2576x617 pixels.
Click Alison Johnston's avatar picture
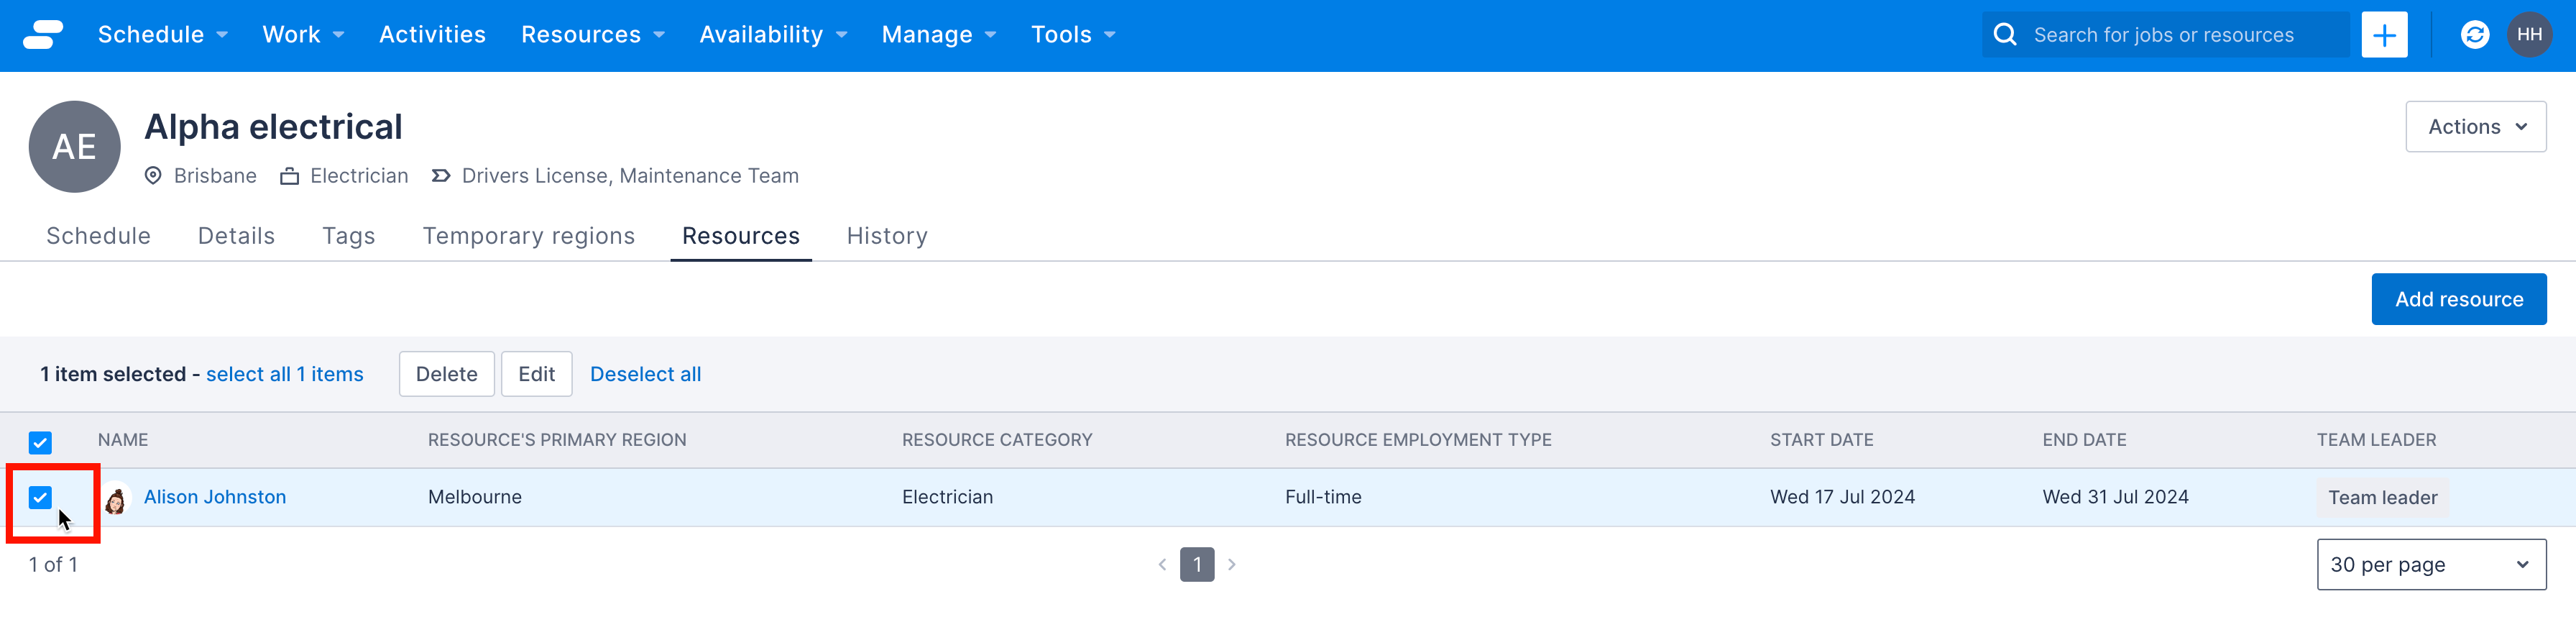(x=116, y=498)
